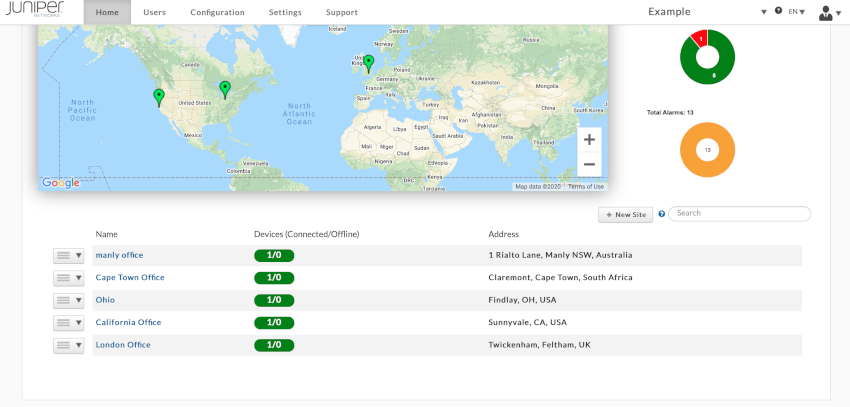Open the Home tab
Screen dimensions: 850x407
107,12
